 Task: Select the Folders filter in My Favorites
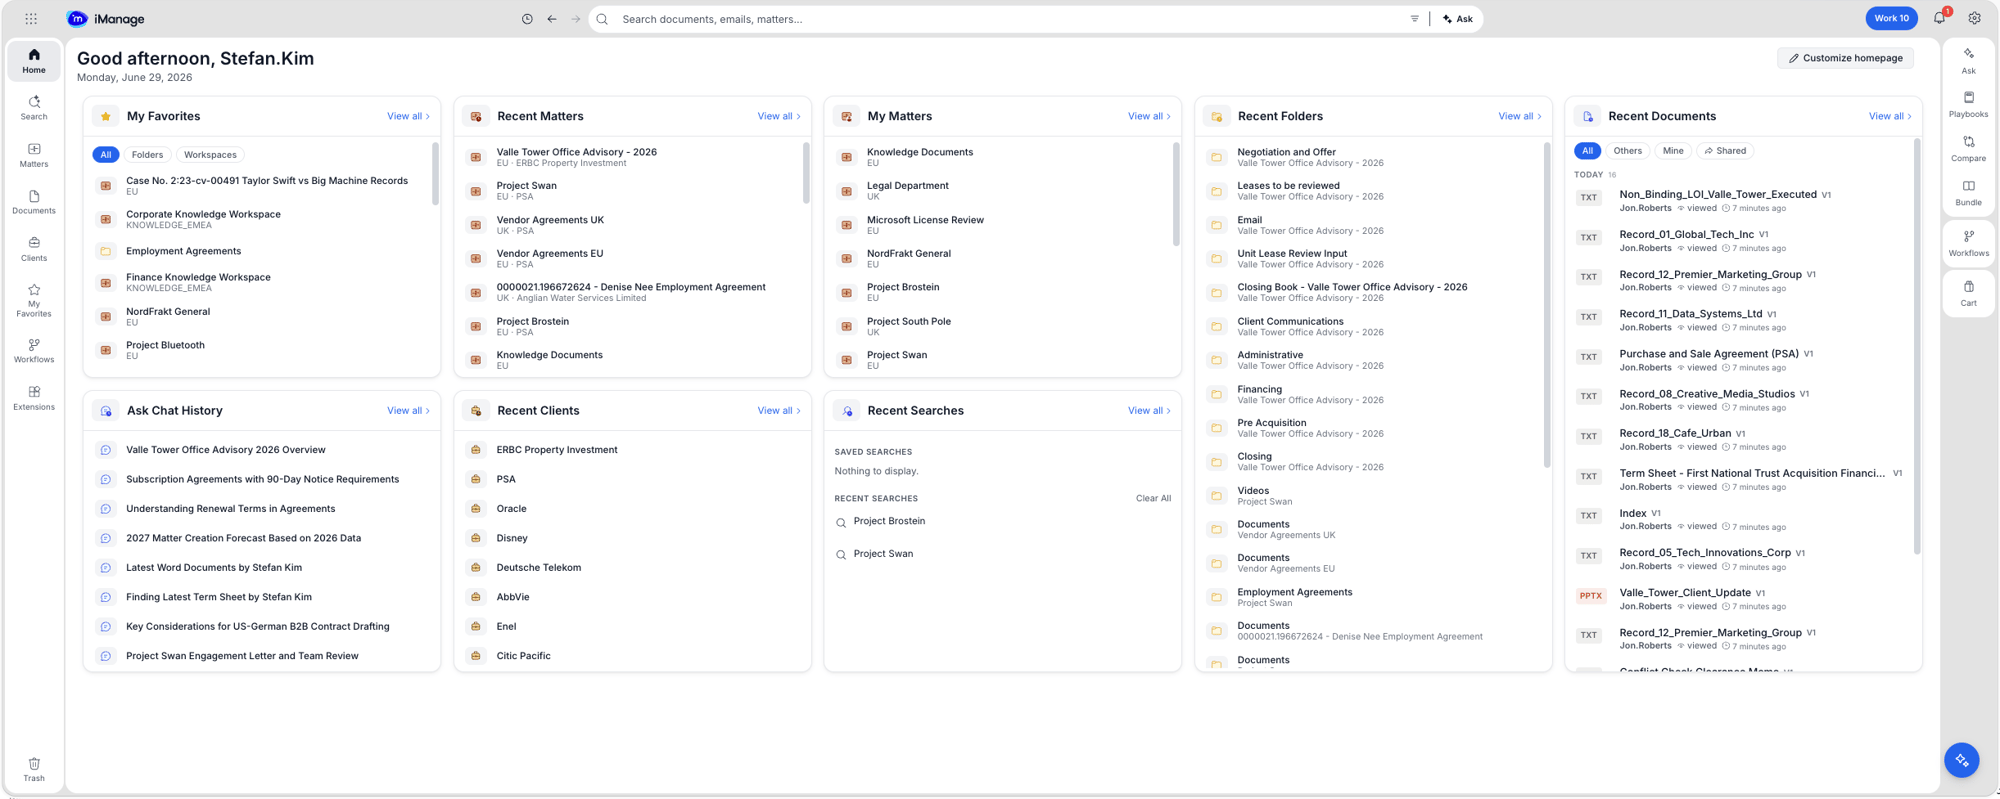click(147, 155)
